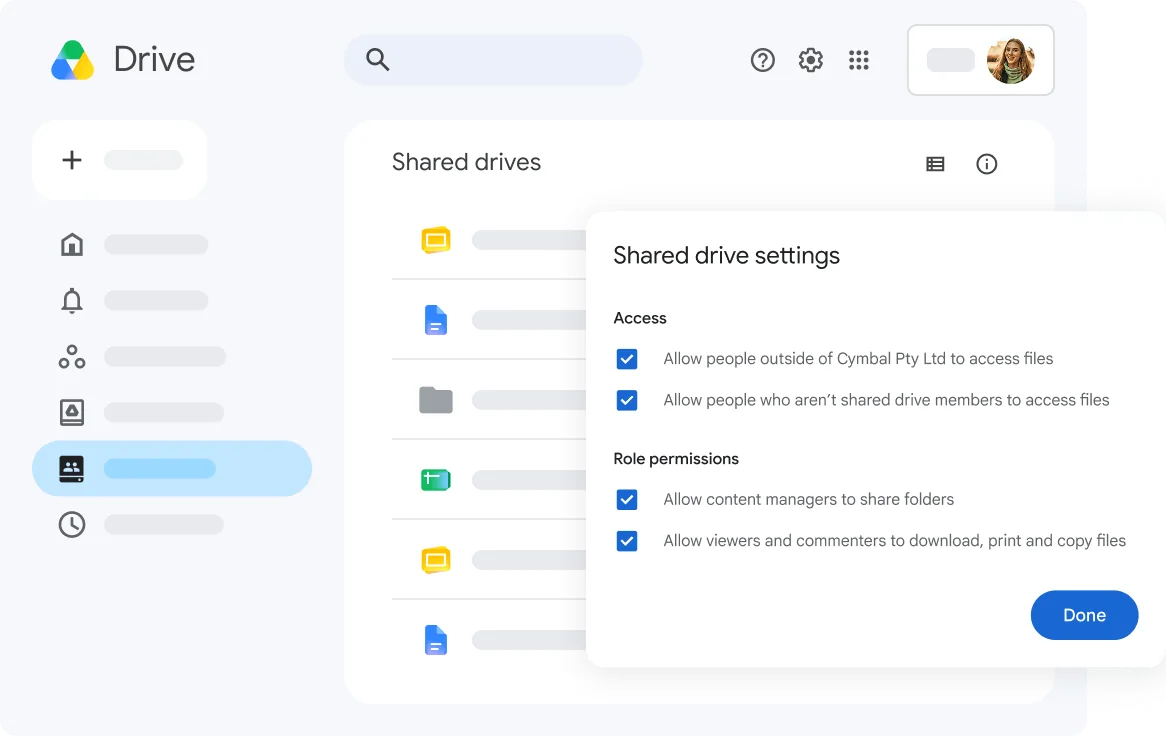Select the gray folder row
The width and height of the screenshot is (1166, 736).
[x=489, y=400]
